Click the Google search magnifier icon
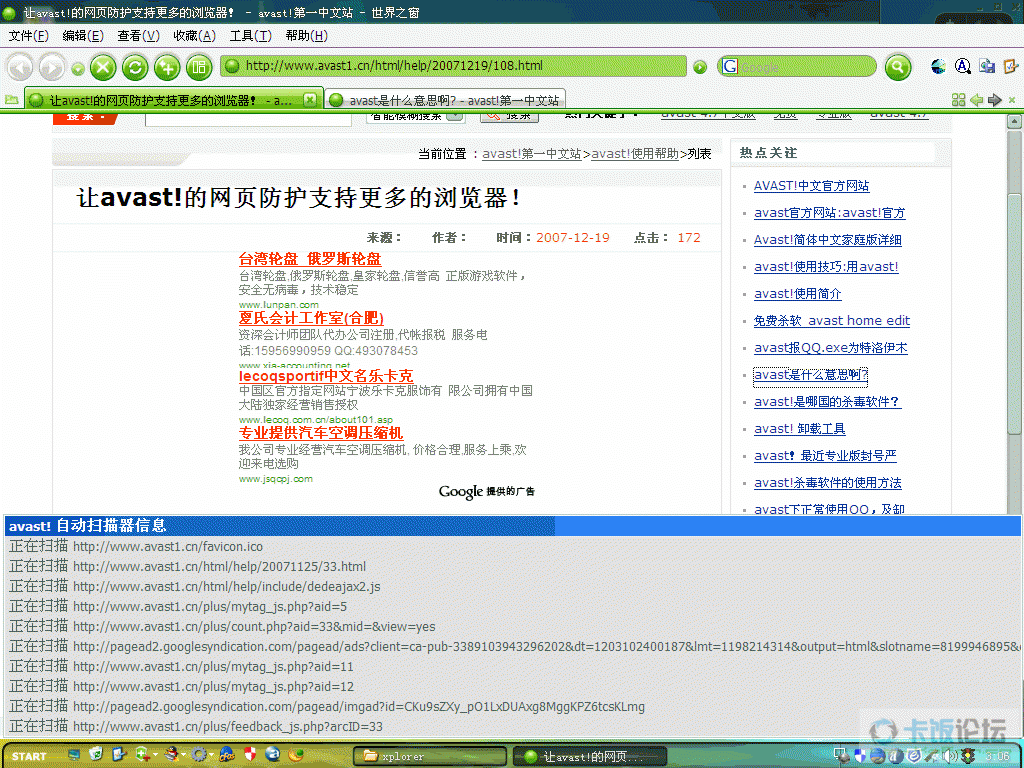This screenshot has width=1024, height=768. 897,67
